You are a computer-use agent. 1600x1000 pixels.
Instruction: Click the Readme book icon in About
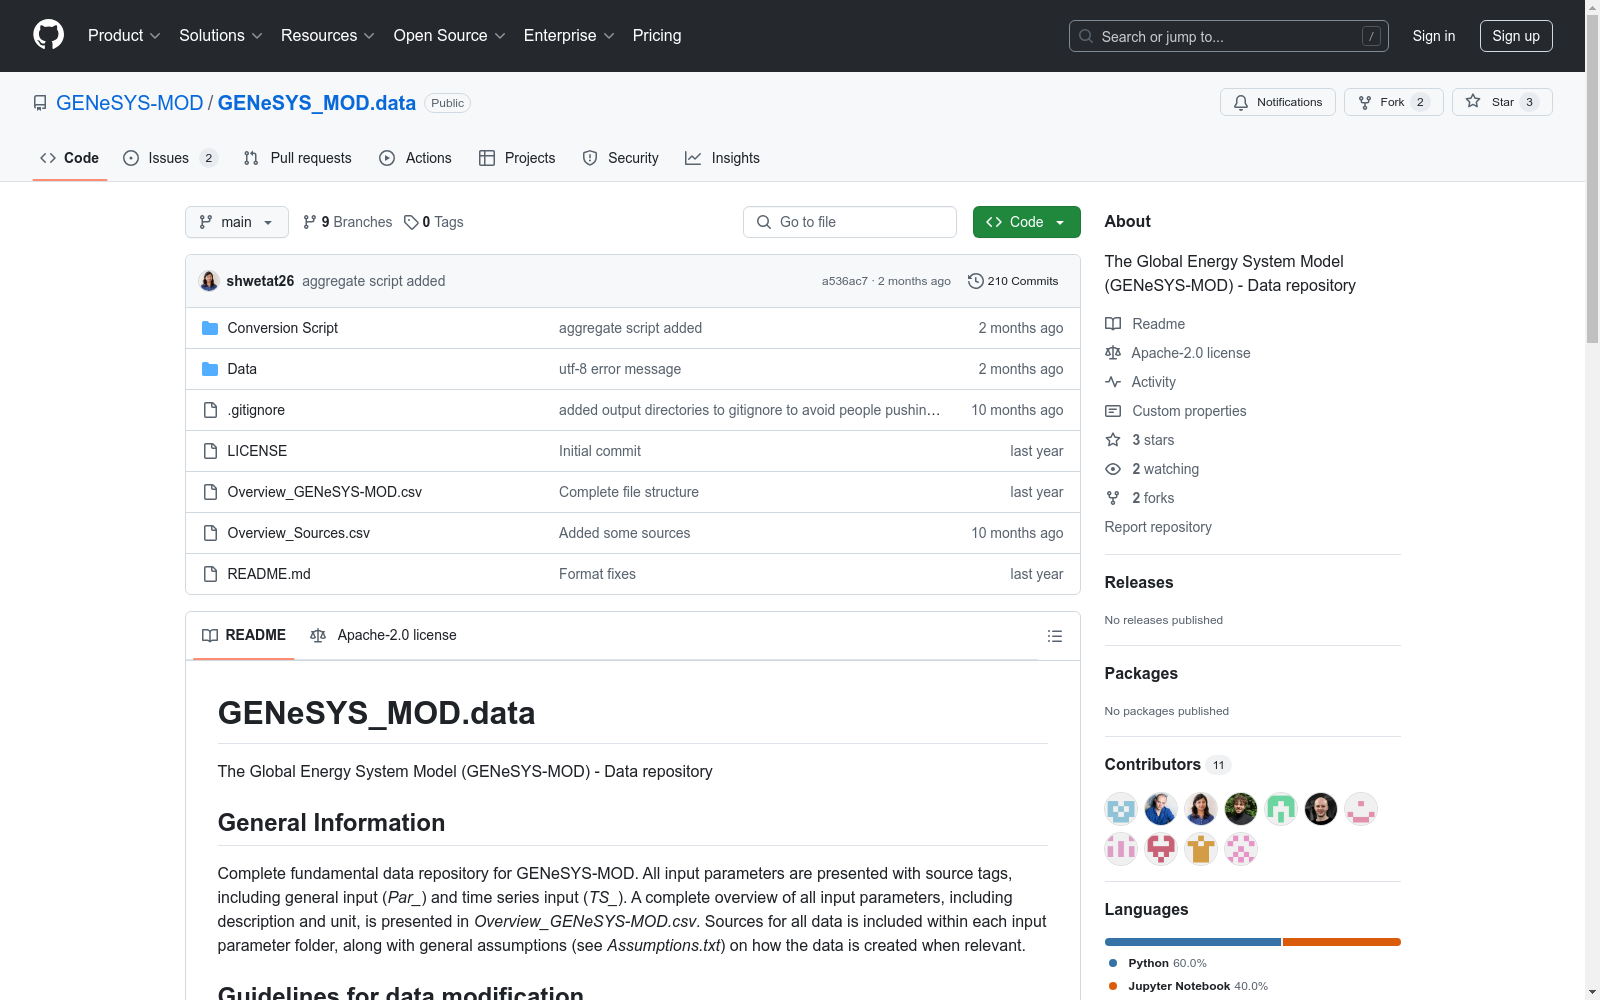[x=1113, y=324]
